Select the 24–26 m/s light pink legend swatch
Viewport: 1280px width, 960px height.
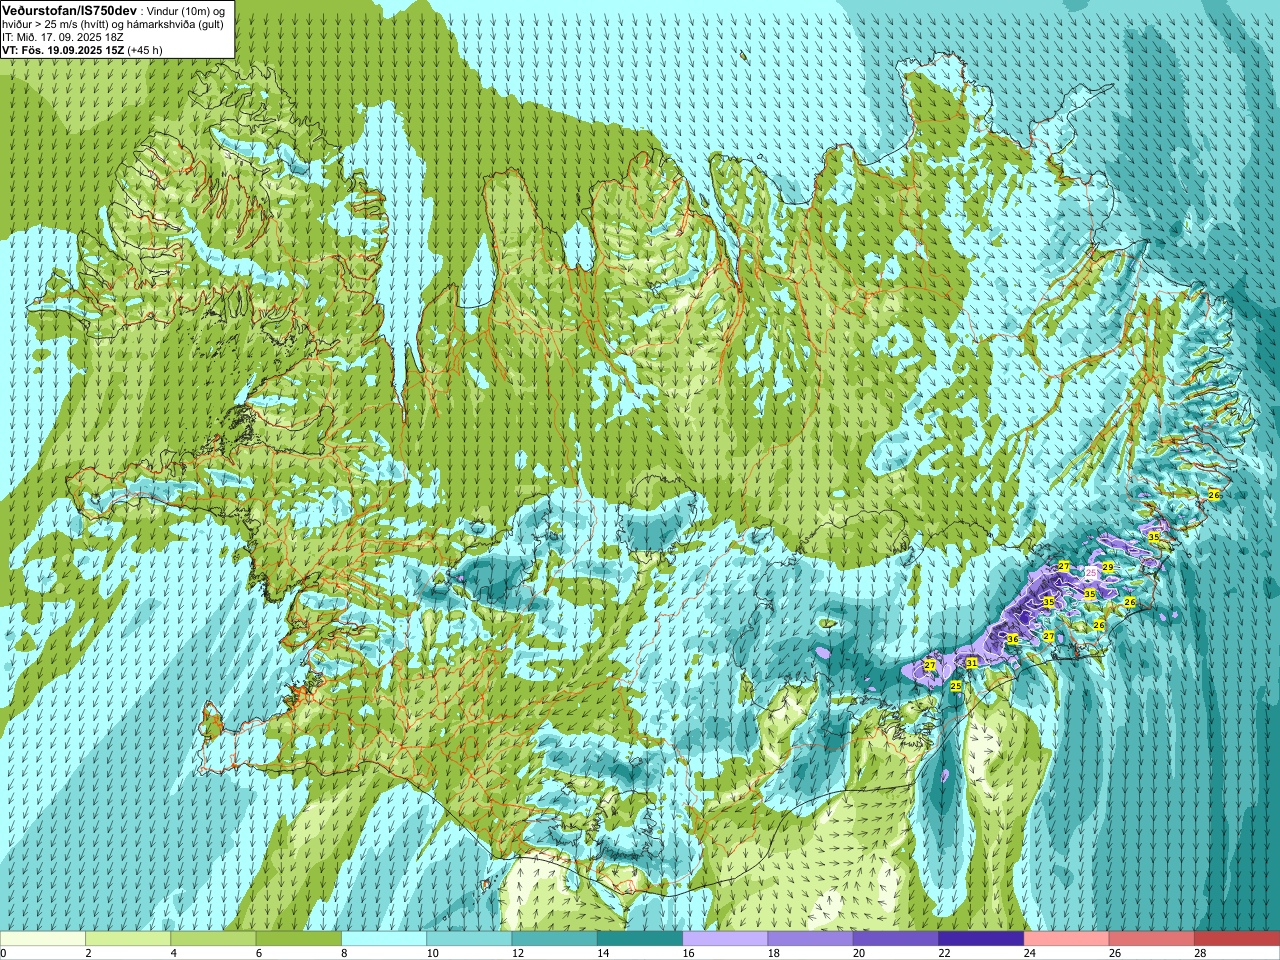click(x=1066, y=938)
